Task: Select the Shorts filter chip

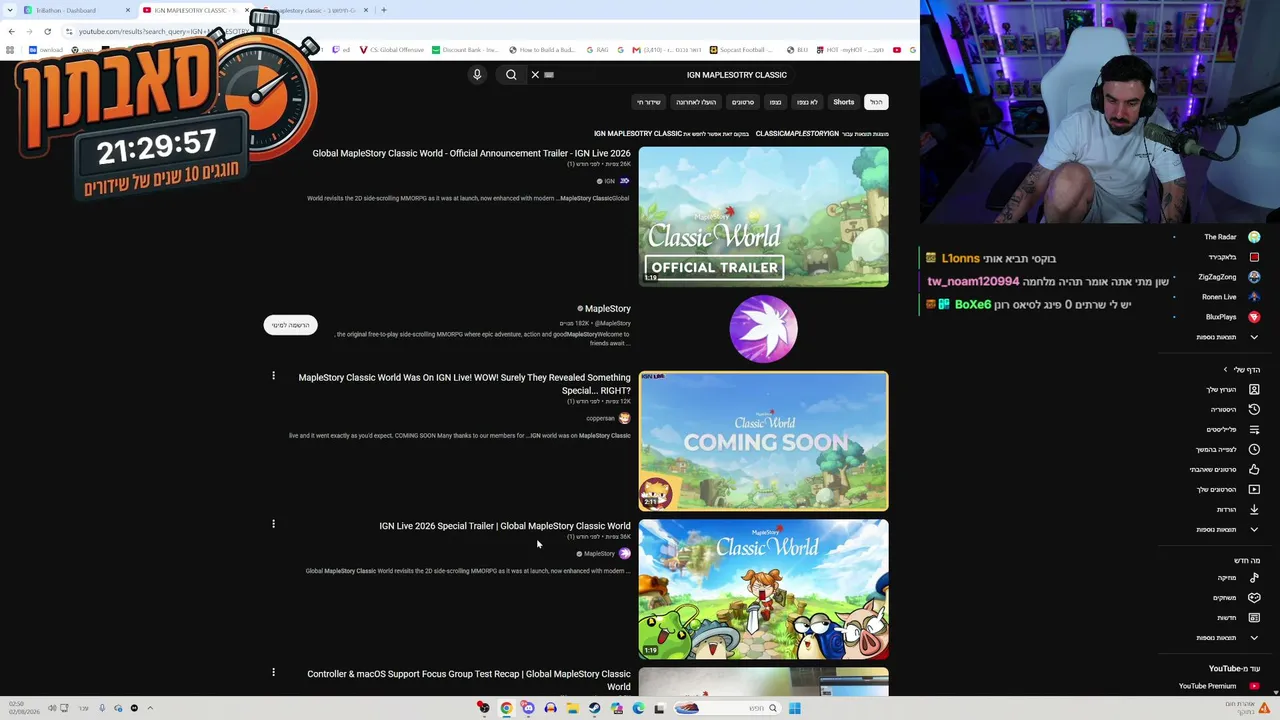Action: tap(844, 102)
